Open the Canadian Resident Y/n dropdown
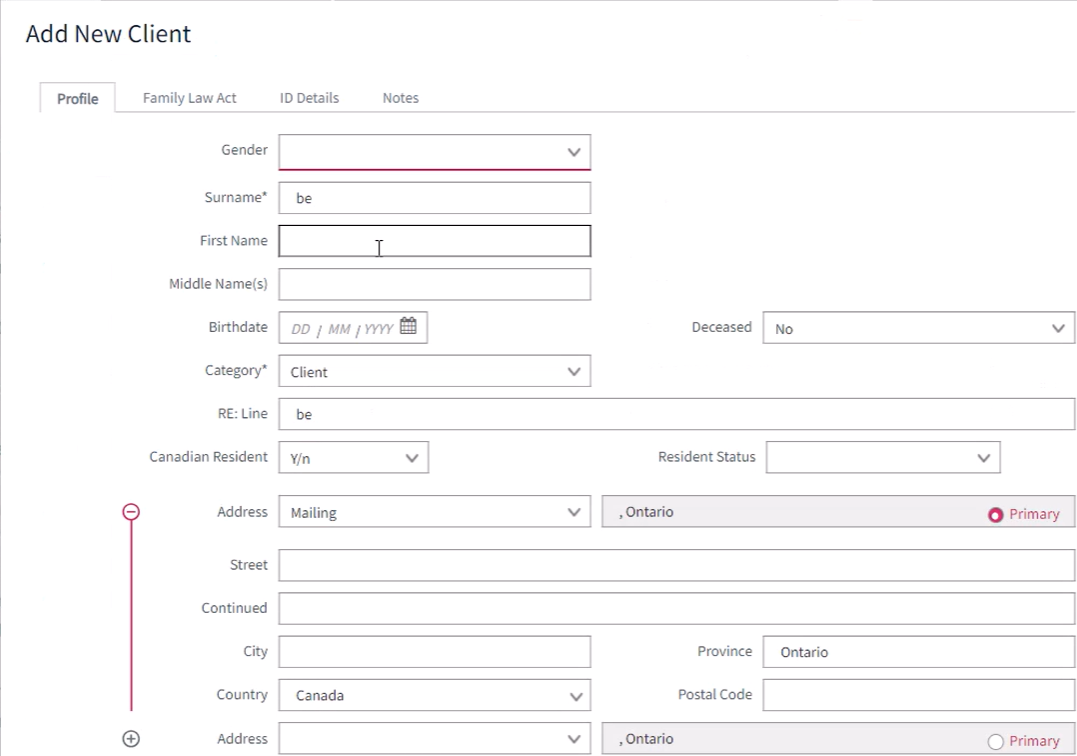The height and width of the screenshot is (756, 1077). pyautogui.click(x=353, y=457)
